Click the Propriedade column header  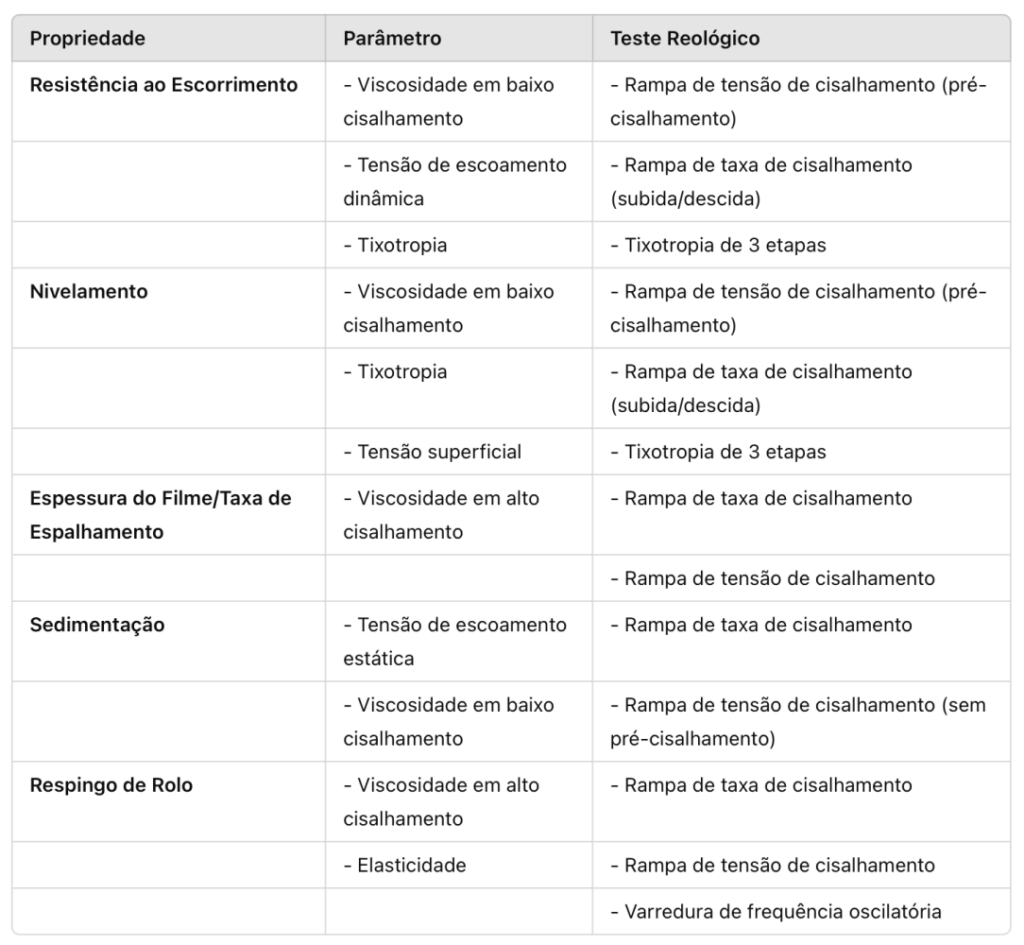tap(168, 39)
